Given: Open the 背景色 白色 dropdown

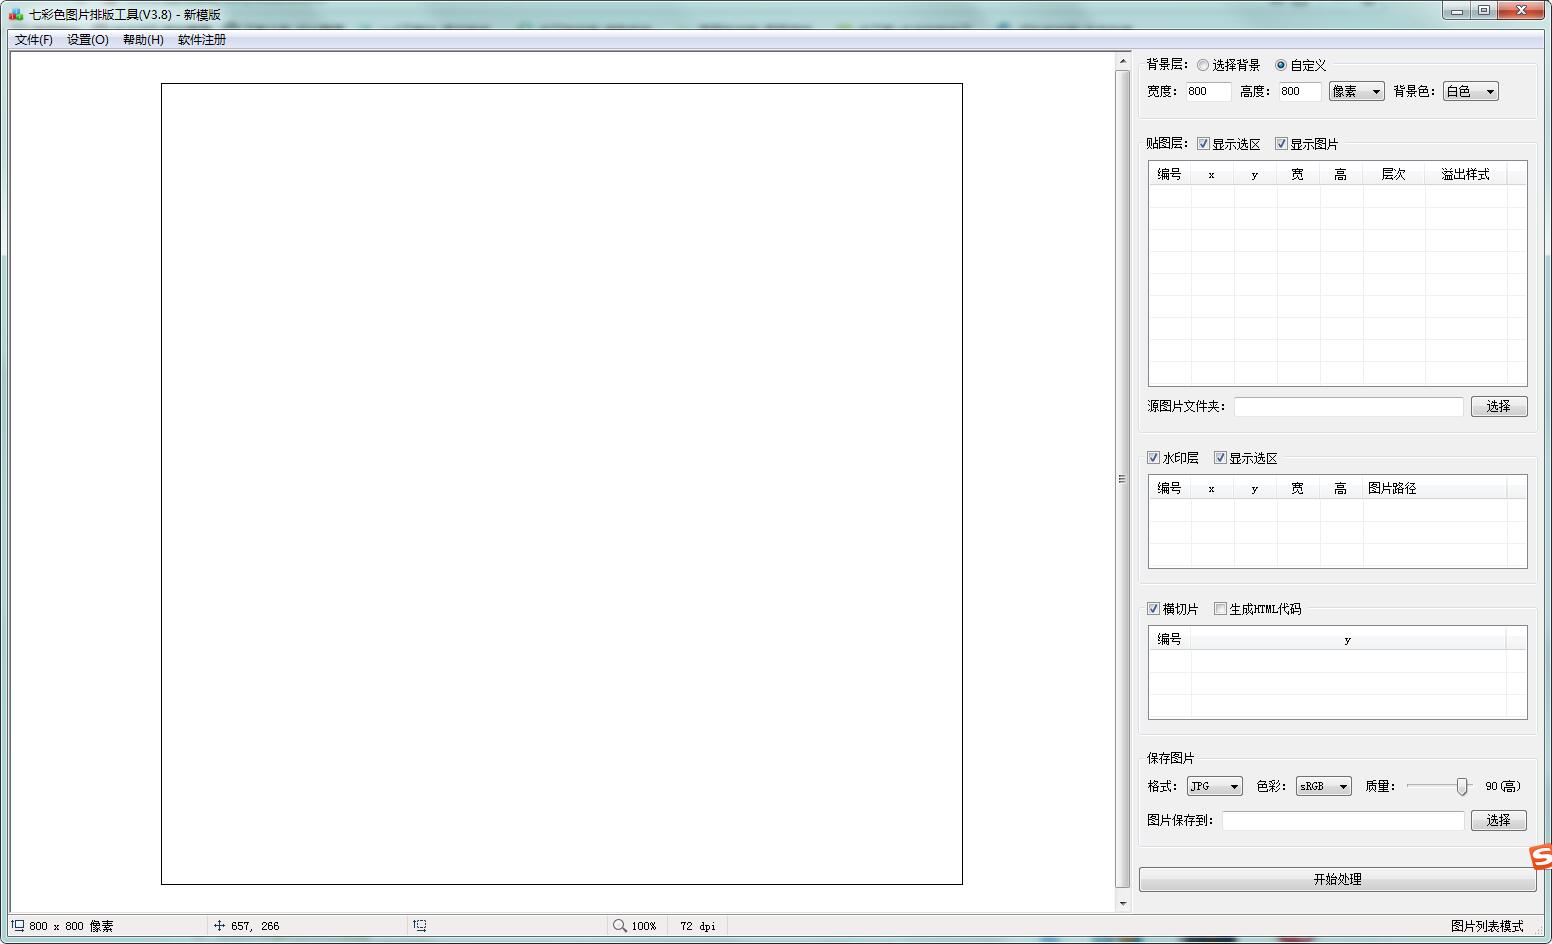Looking at the screenshot, I should click(x=1470, y=91).
